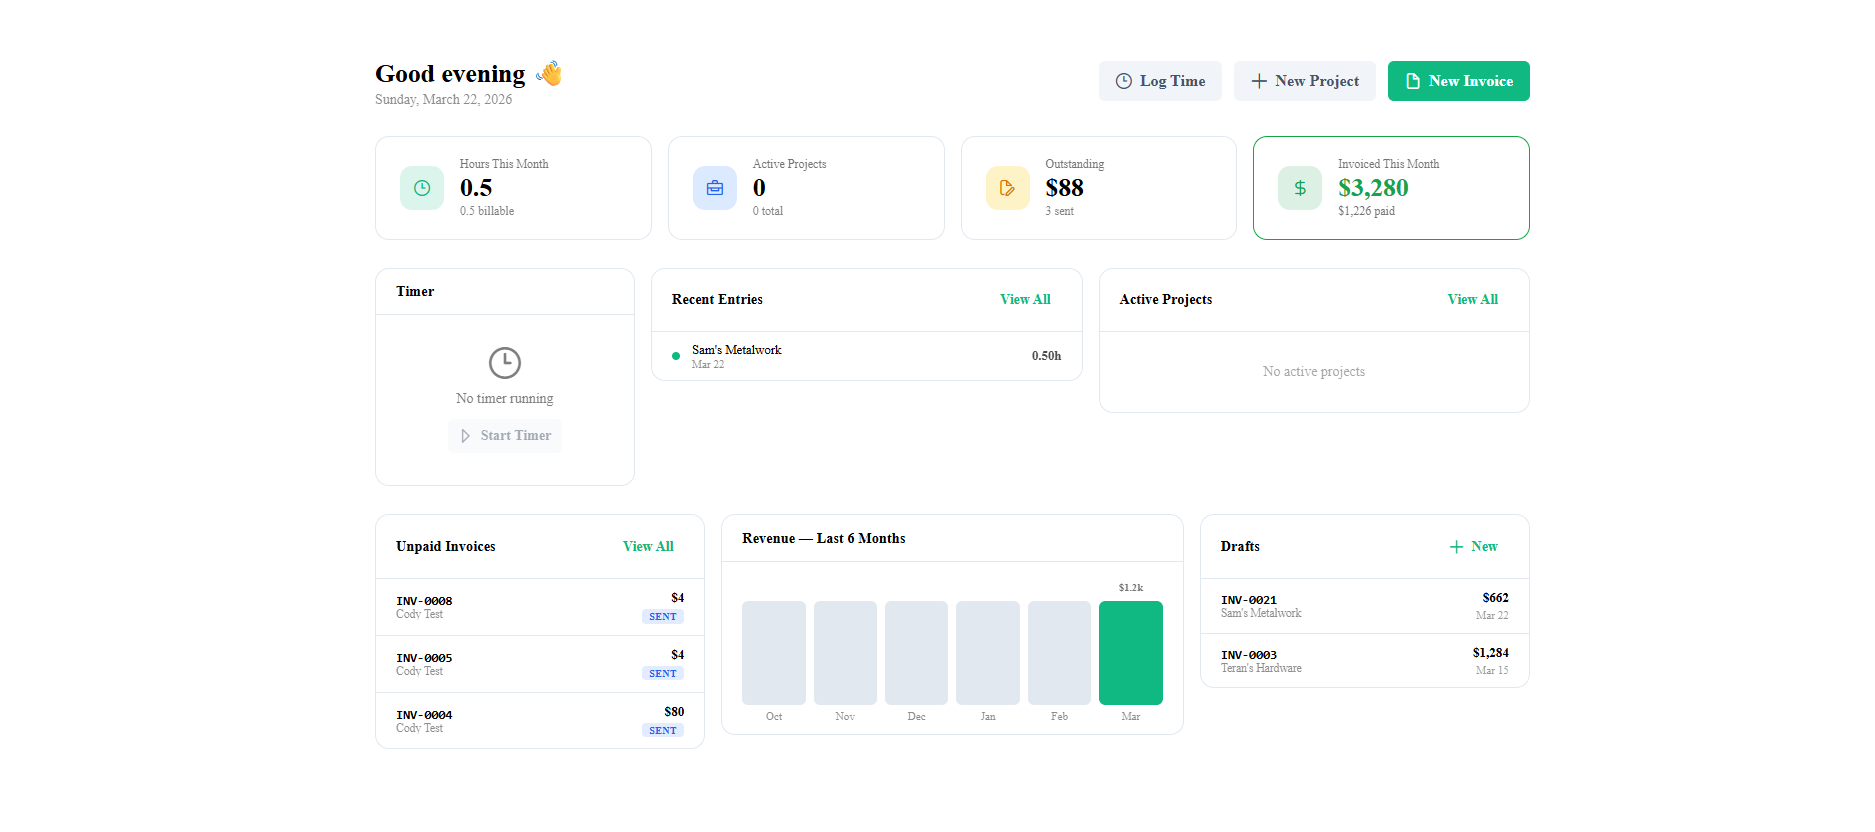This screenshot has height=832, width=1875.
Task: Click the $88 outstanding amount
Action: pyautogui.click(x=1064, y=188)
